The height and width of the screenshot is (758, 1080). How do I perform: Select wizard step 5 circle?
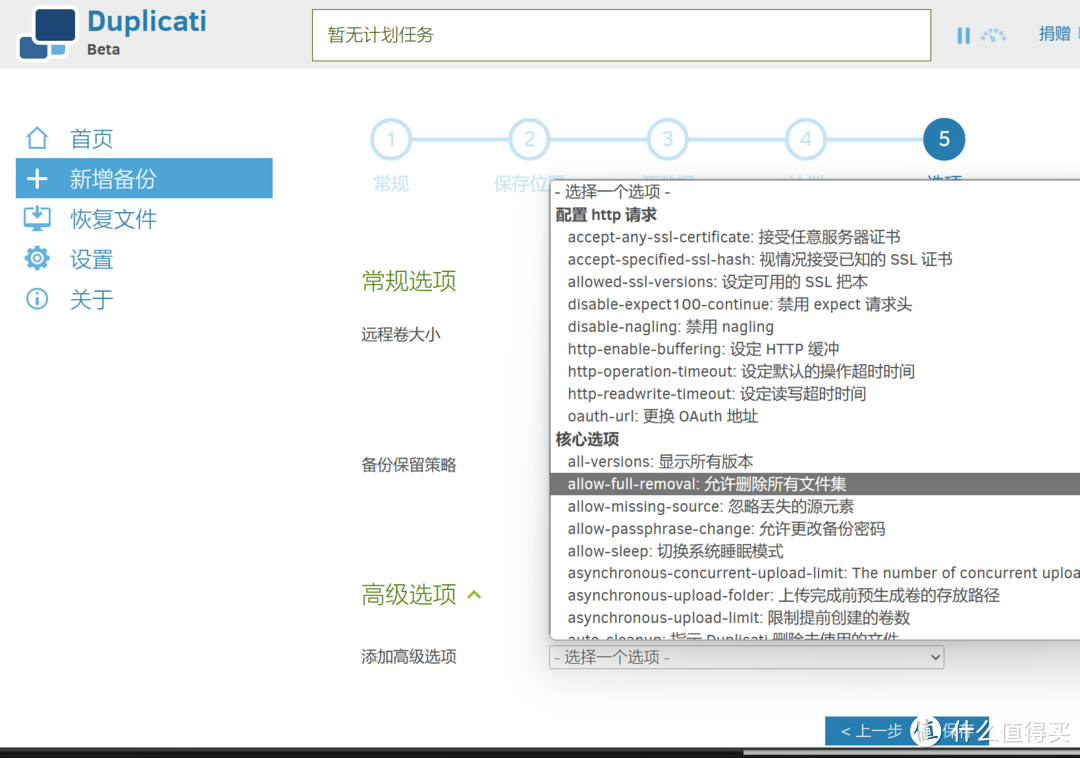pos(944,139)
